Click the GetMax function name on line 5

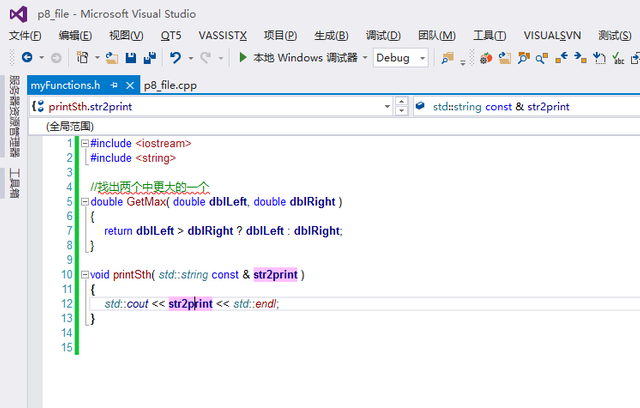click(x=147, y=202)
